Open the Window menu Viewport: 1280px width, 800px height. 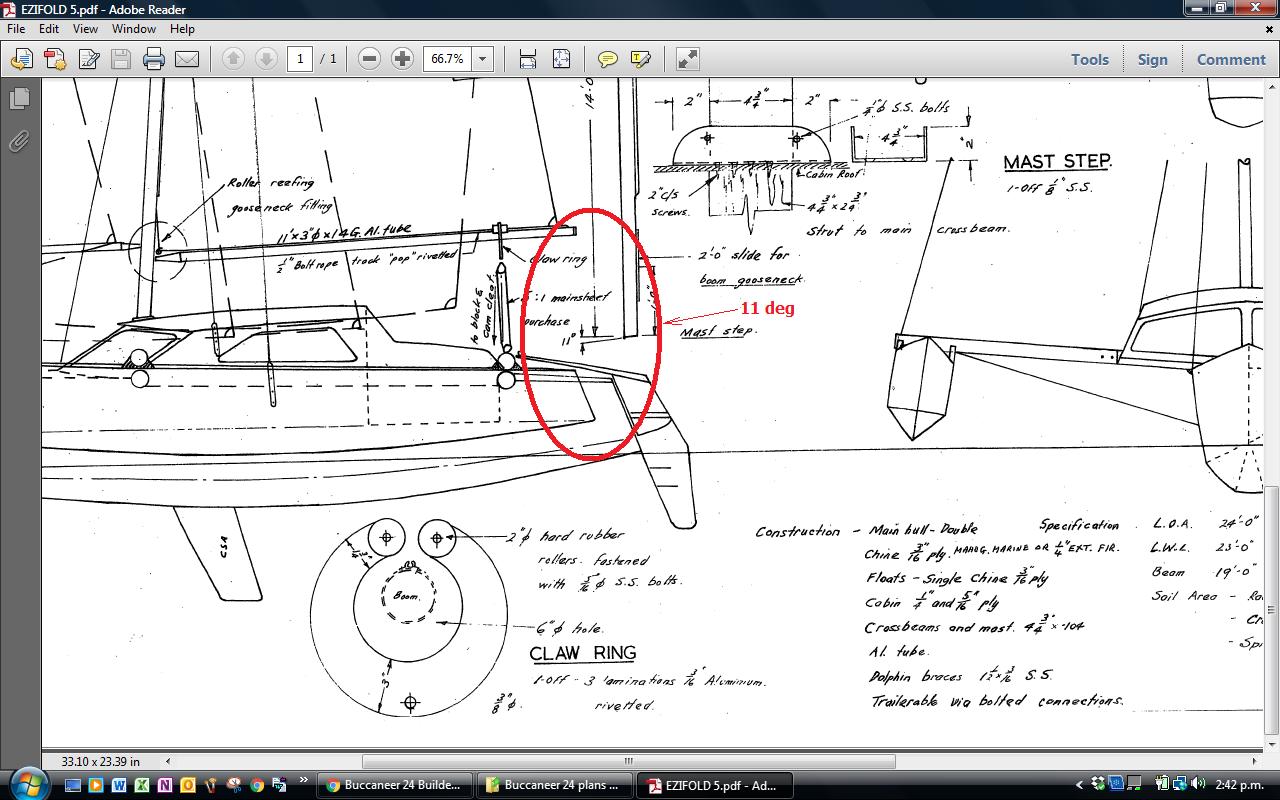click(133, 29)
